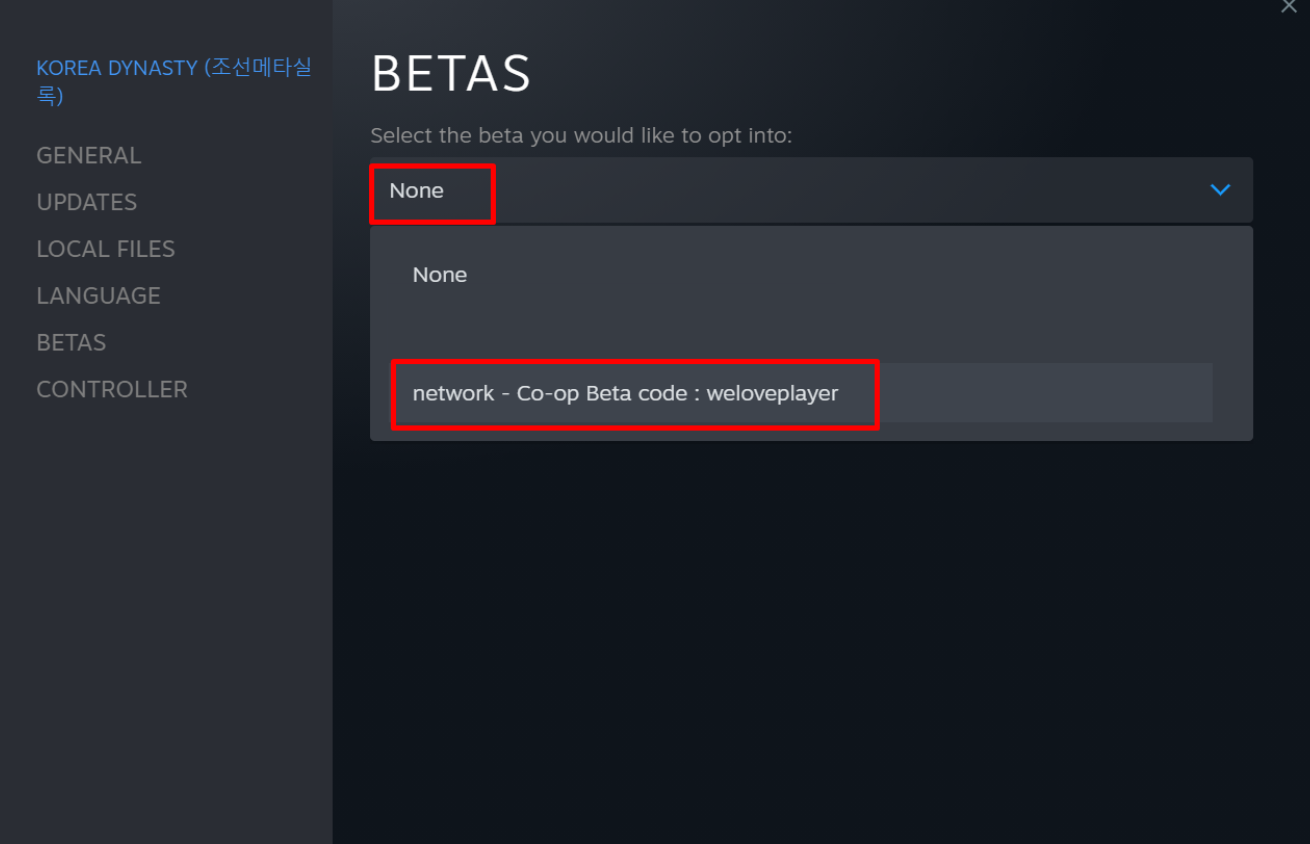
Task: Click empty sidebar space below CONTROLLER
Action: pos(165,600)
